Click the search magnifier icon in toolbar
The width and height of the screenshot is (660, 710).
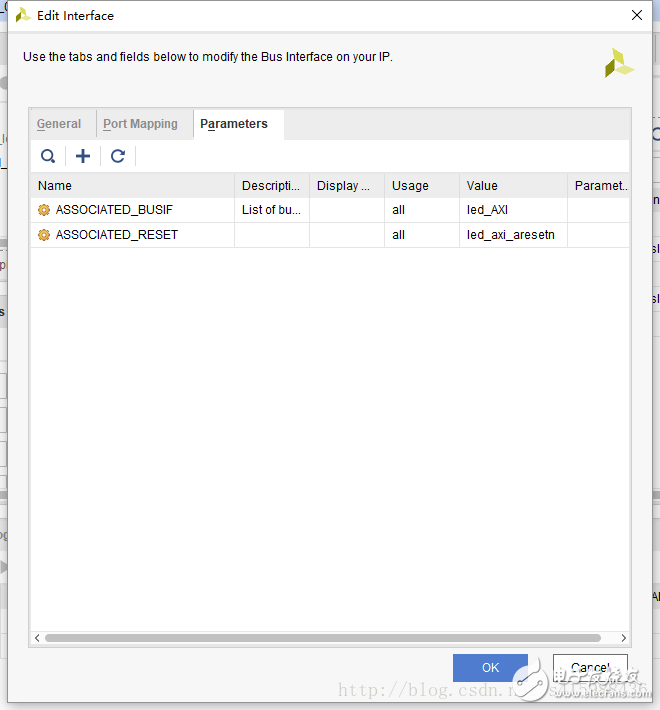coord(48,156)
